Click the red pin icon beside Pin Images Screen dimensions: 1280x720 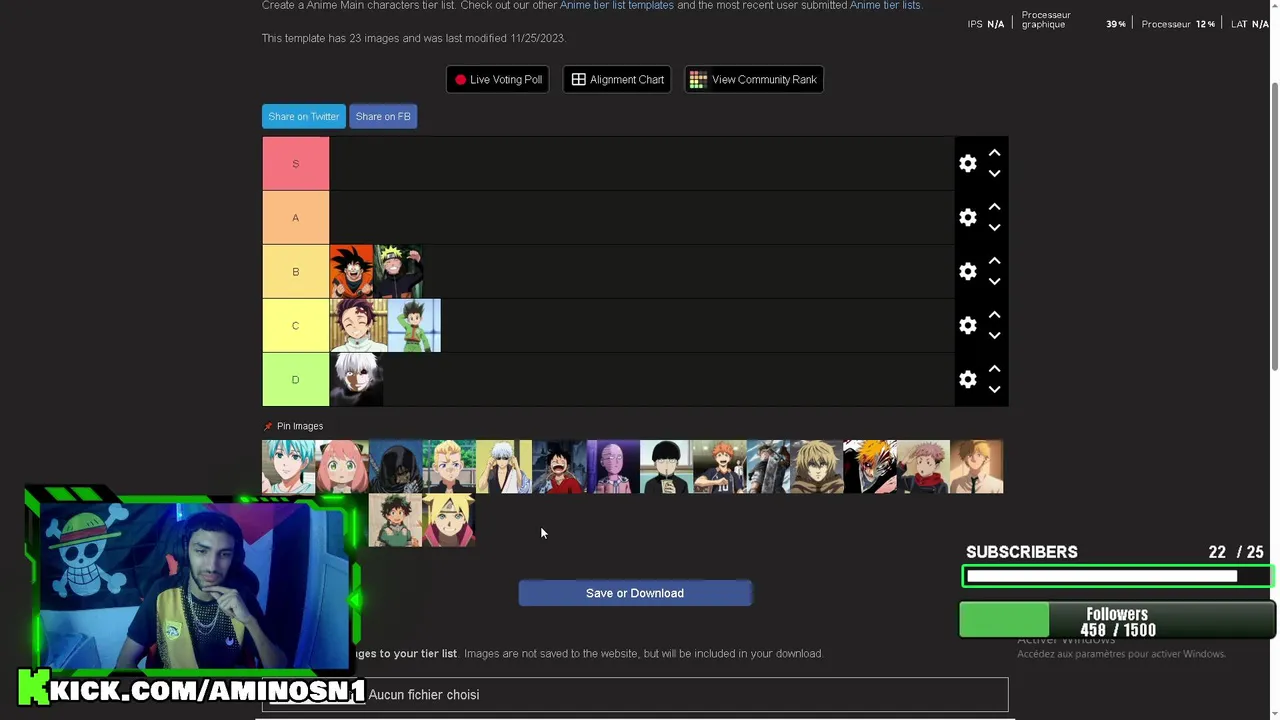tap(268, 426)
